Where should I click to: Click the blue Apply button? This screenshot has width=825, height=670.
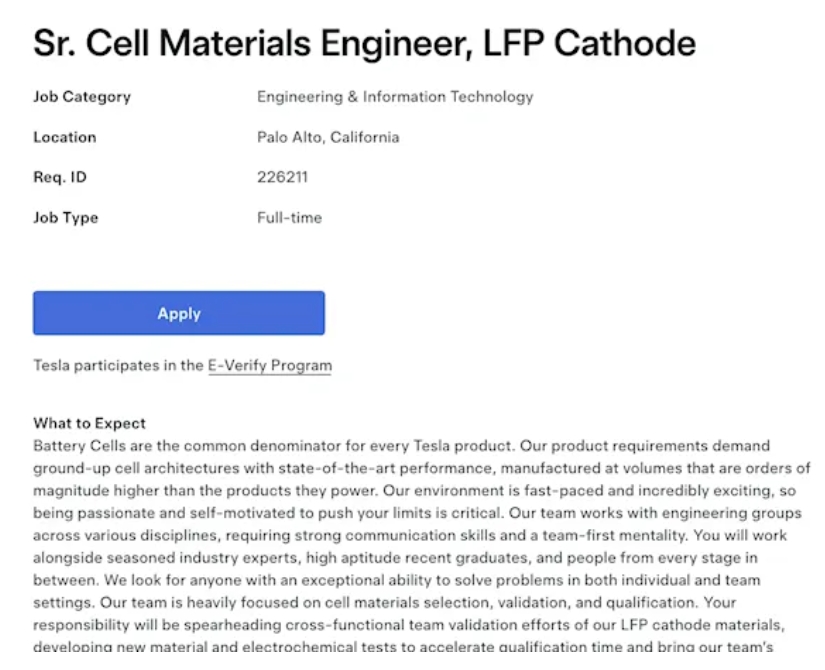pos(179,313)
